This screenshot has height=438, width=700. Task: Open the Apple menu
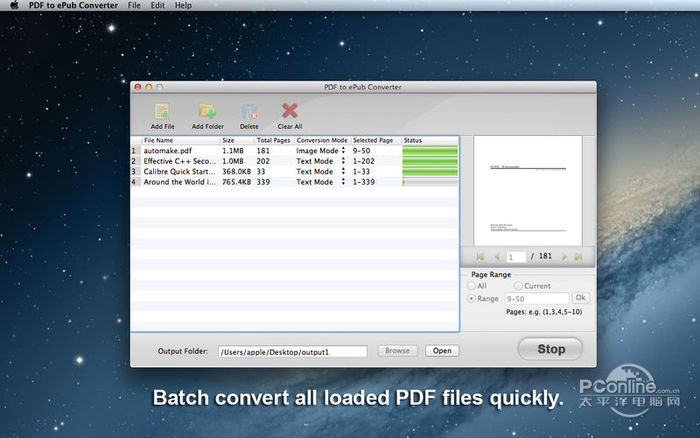coord(14,5)
